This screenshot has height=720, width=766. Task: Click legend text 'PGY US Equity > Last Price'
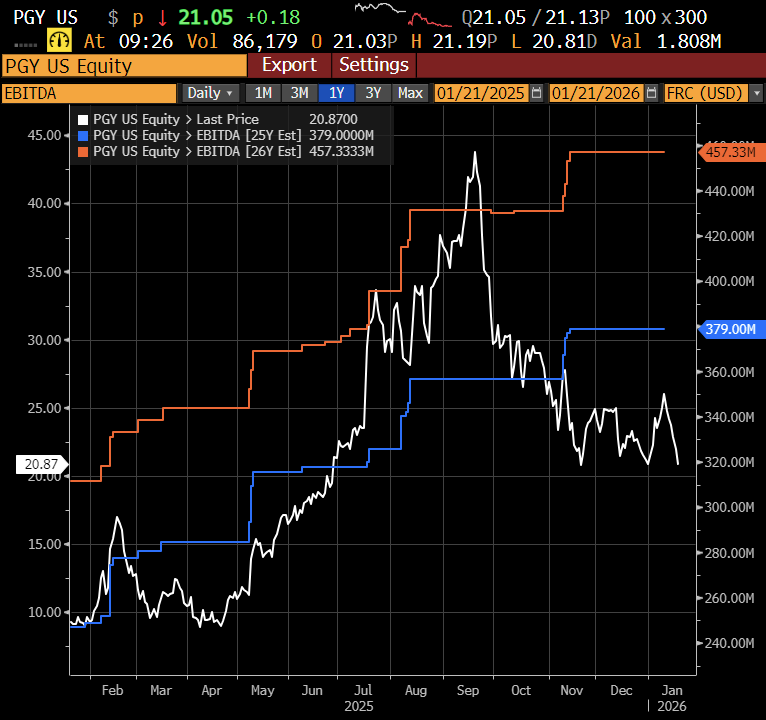tap(176, 119)
